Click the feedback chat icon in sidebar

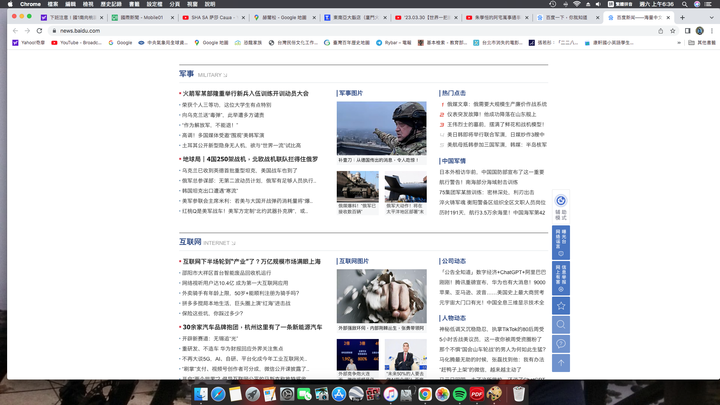coord(561,344)
